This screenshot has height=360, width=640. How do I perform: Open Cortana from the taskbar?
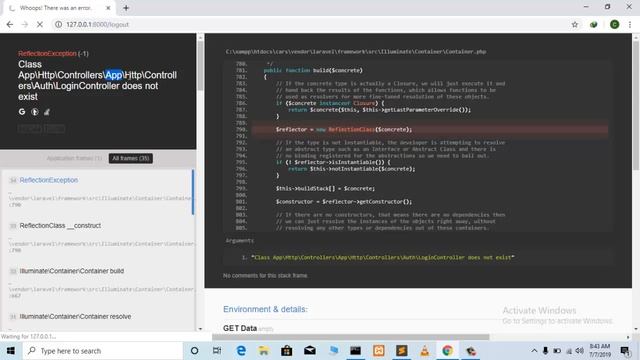point(194,351)
